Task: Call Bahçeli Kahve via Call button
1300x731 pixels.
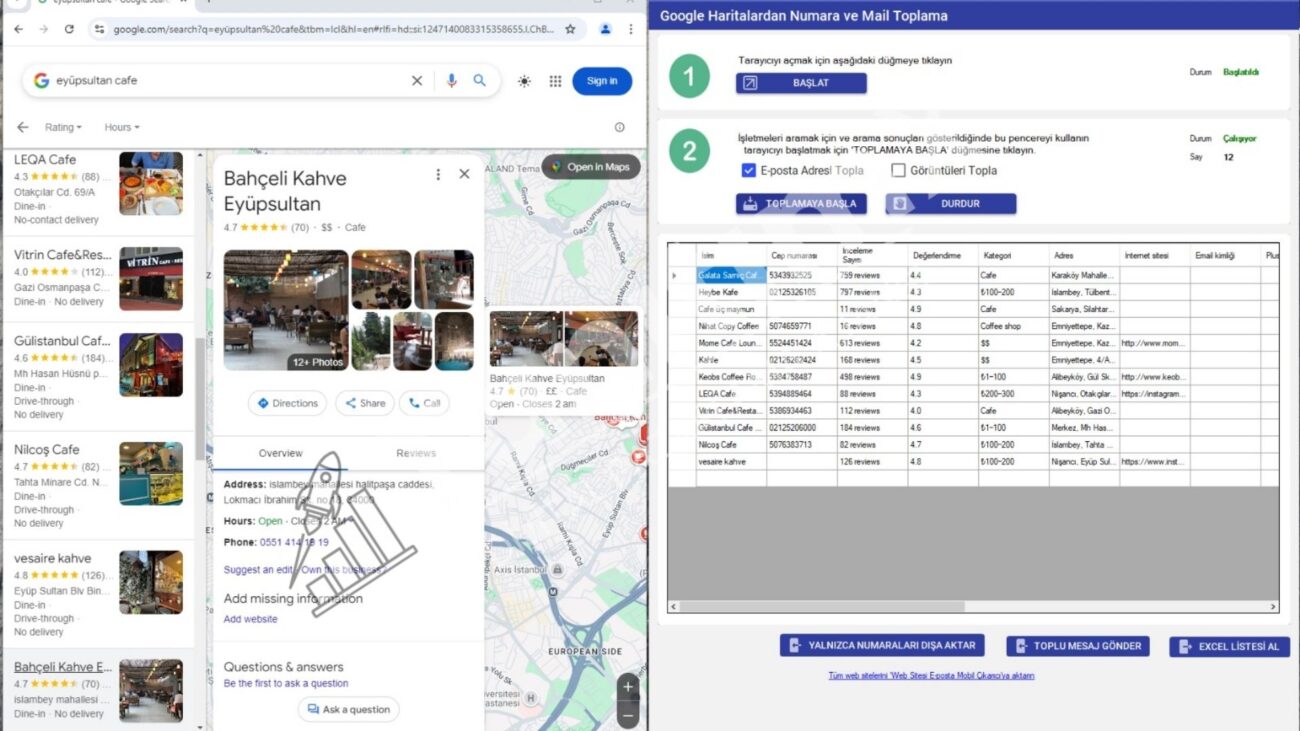Action: [424, 403]
